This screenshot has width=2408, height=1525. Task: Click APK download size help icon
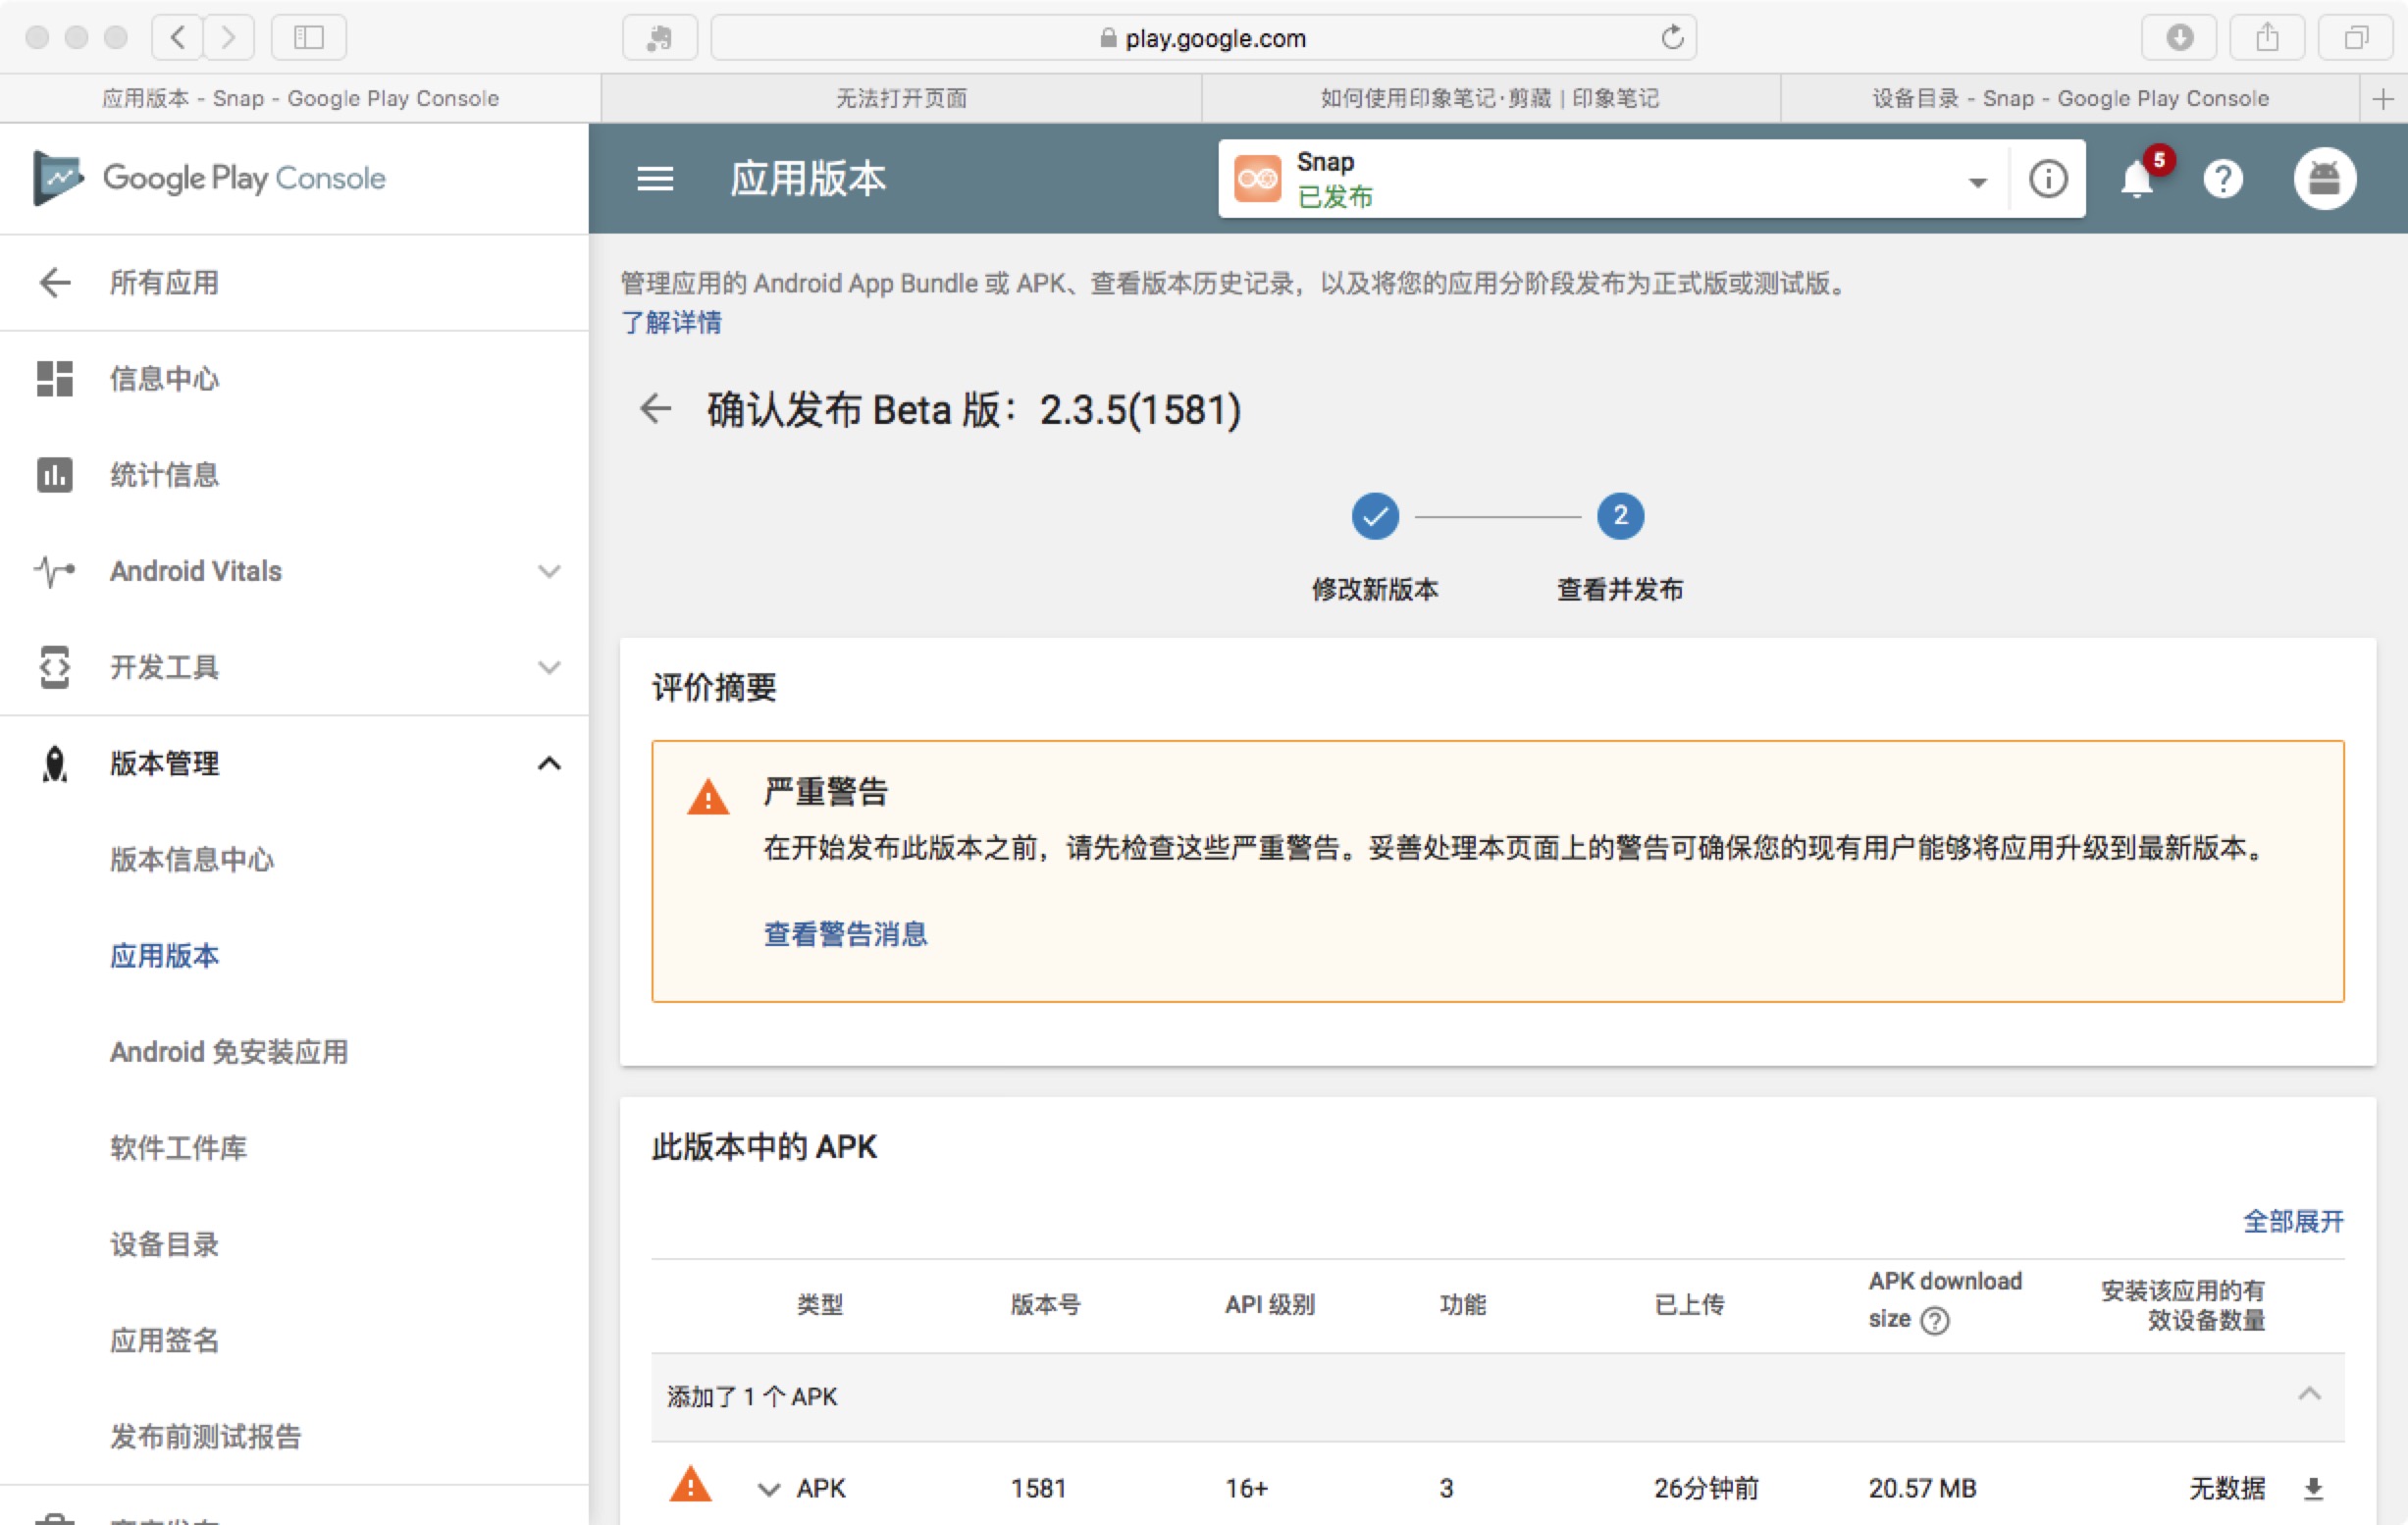click(1935, 1321)
